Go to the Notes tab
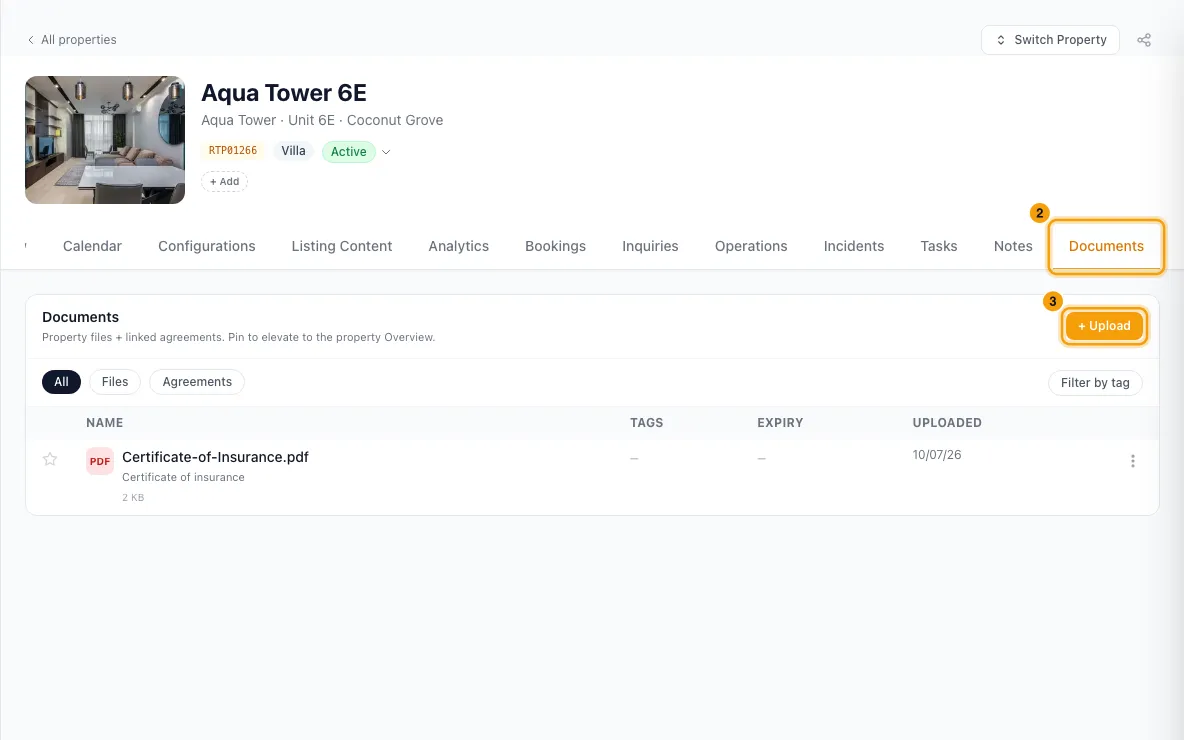The image size is (1184, 740). (x=1013, y=246)
